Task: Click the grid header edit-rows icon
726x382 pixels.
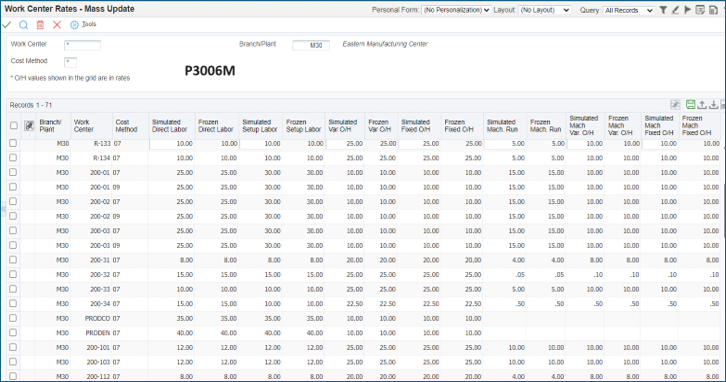Action: pos(29,125)
